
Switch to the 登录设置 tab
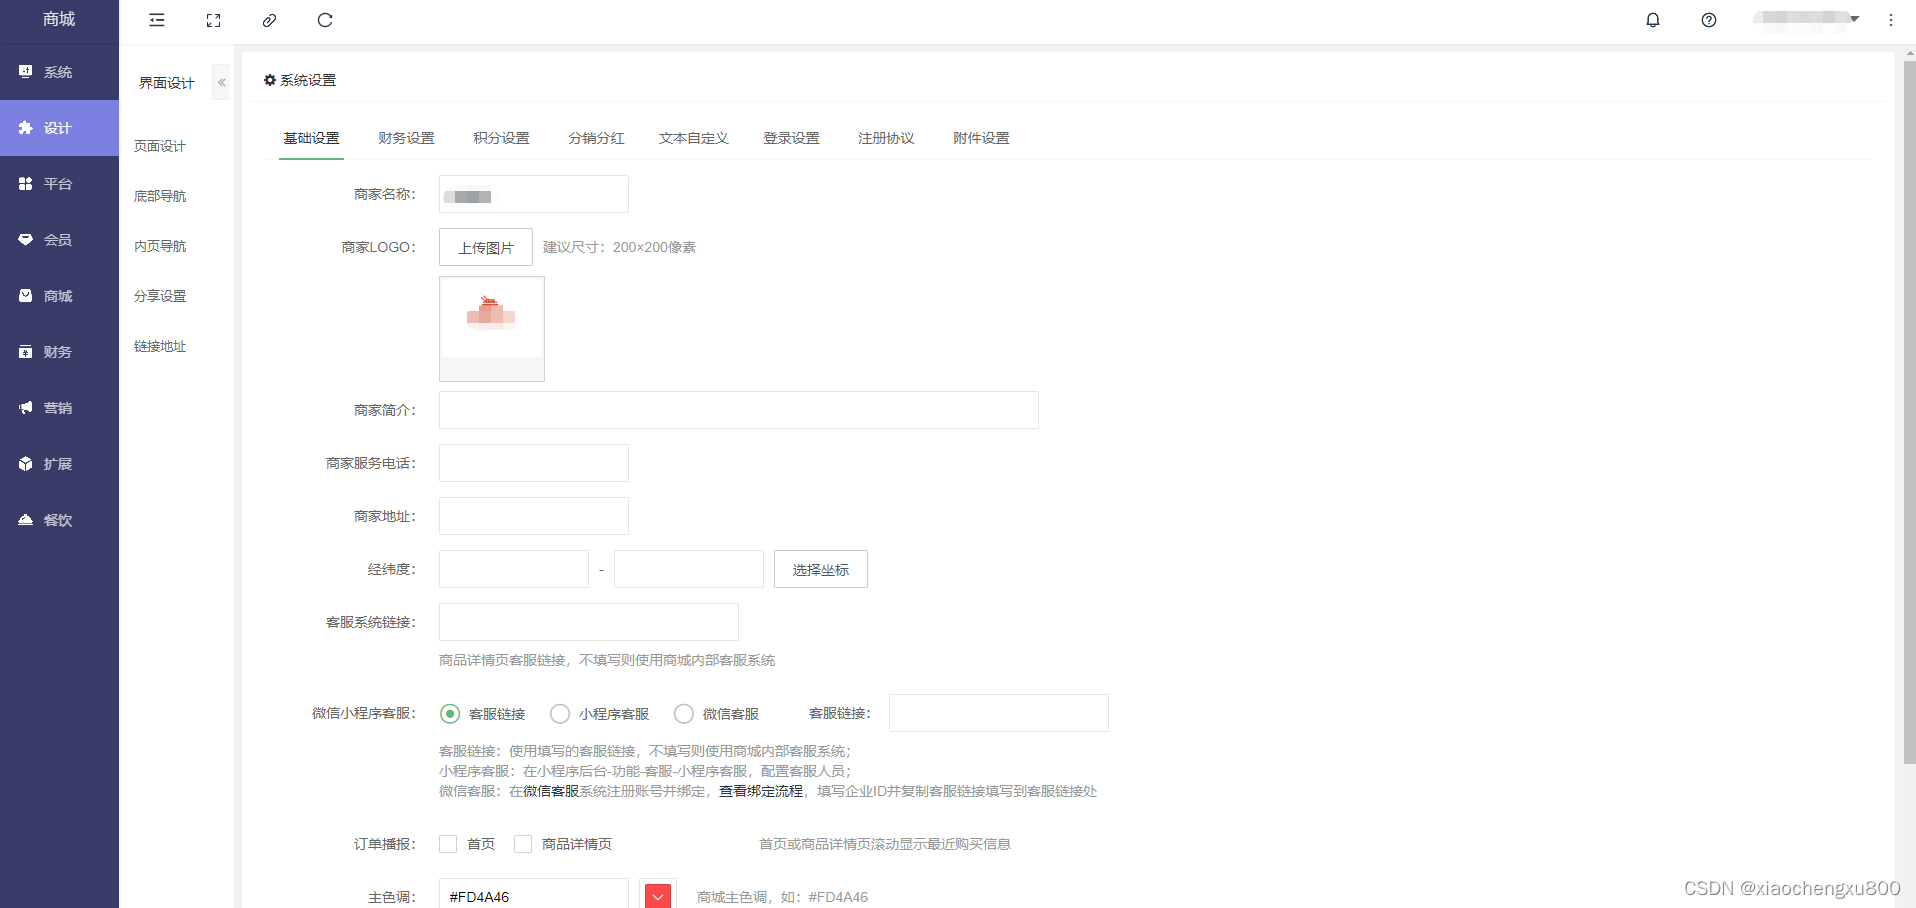[791, 138]
